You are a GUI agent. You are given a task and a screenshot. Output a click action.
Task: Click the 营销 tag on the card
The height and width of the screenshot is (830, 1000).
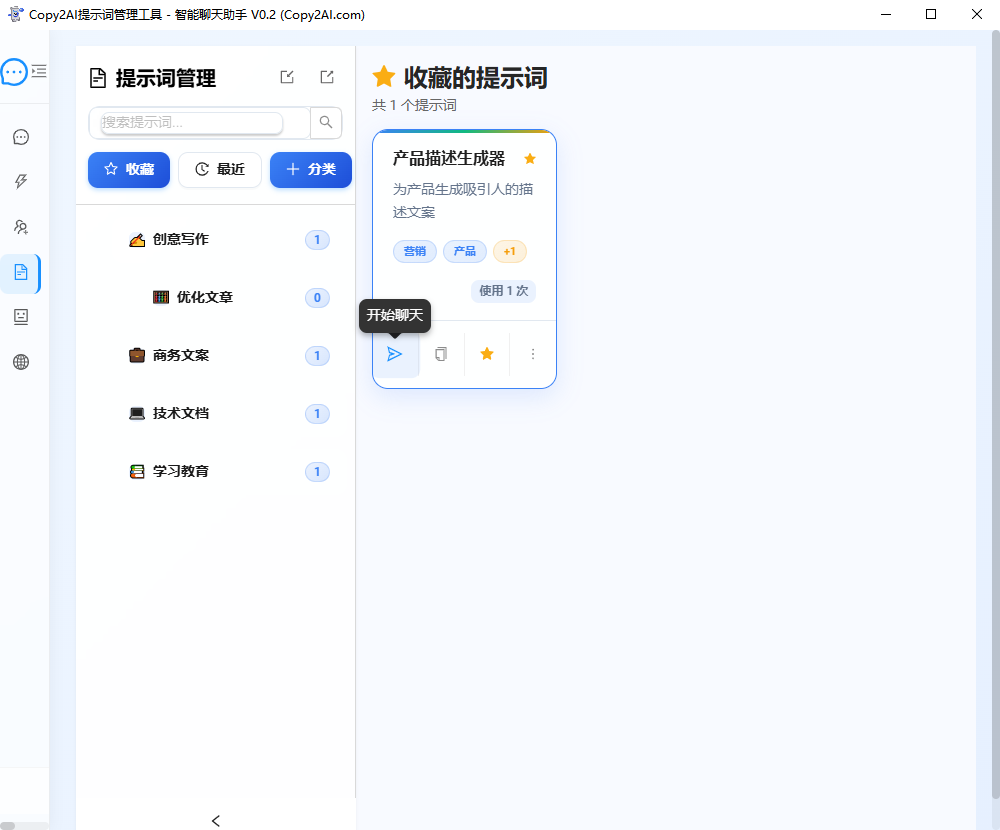(x=415, y=251)
